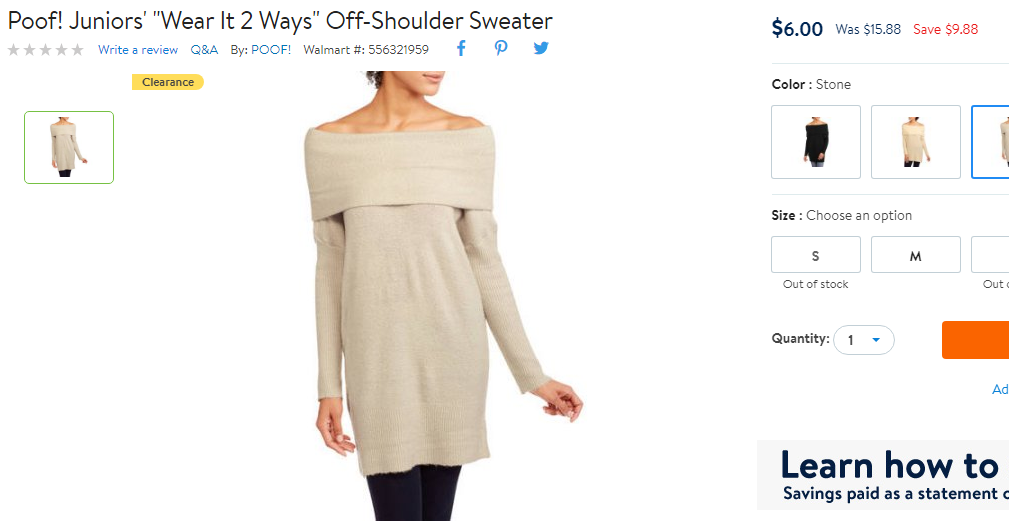The height and width of the screenshot is (525, 1009).
Task: Click the five-star rating icons
Action: (x=46, y=50)
